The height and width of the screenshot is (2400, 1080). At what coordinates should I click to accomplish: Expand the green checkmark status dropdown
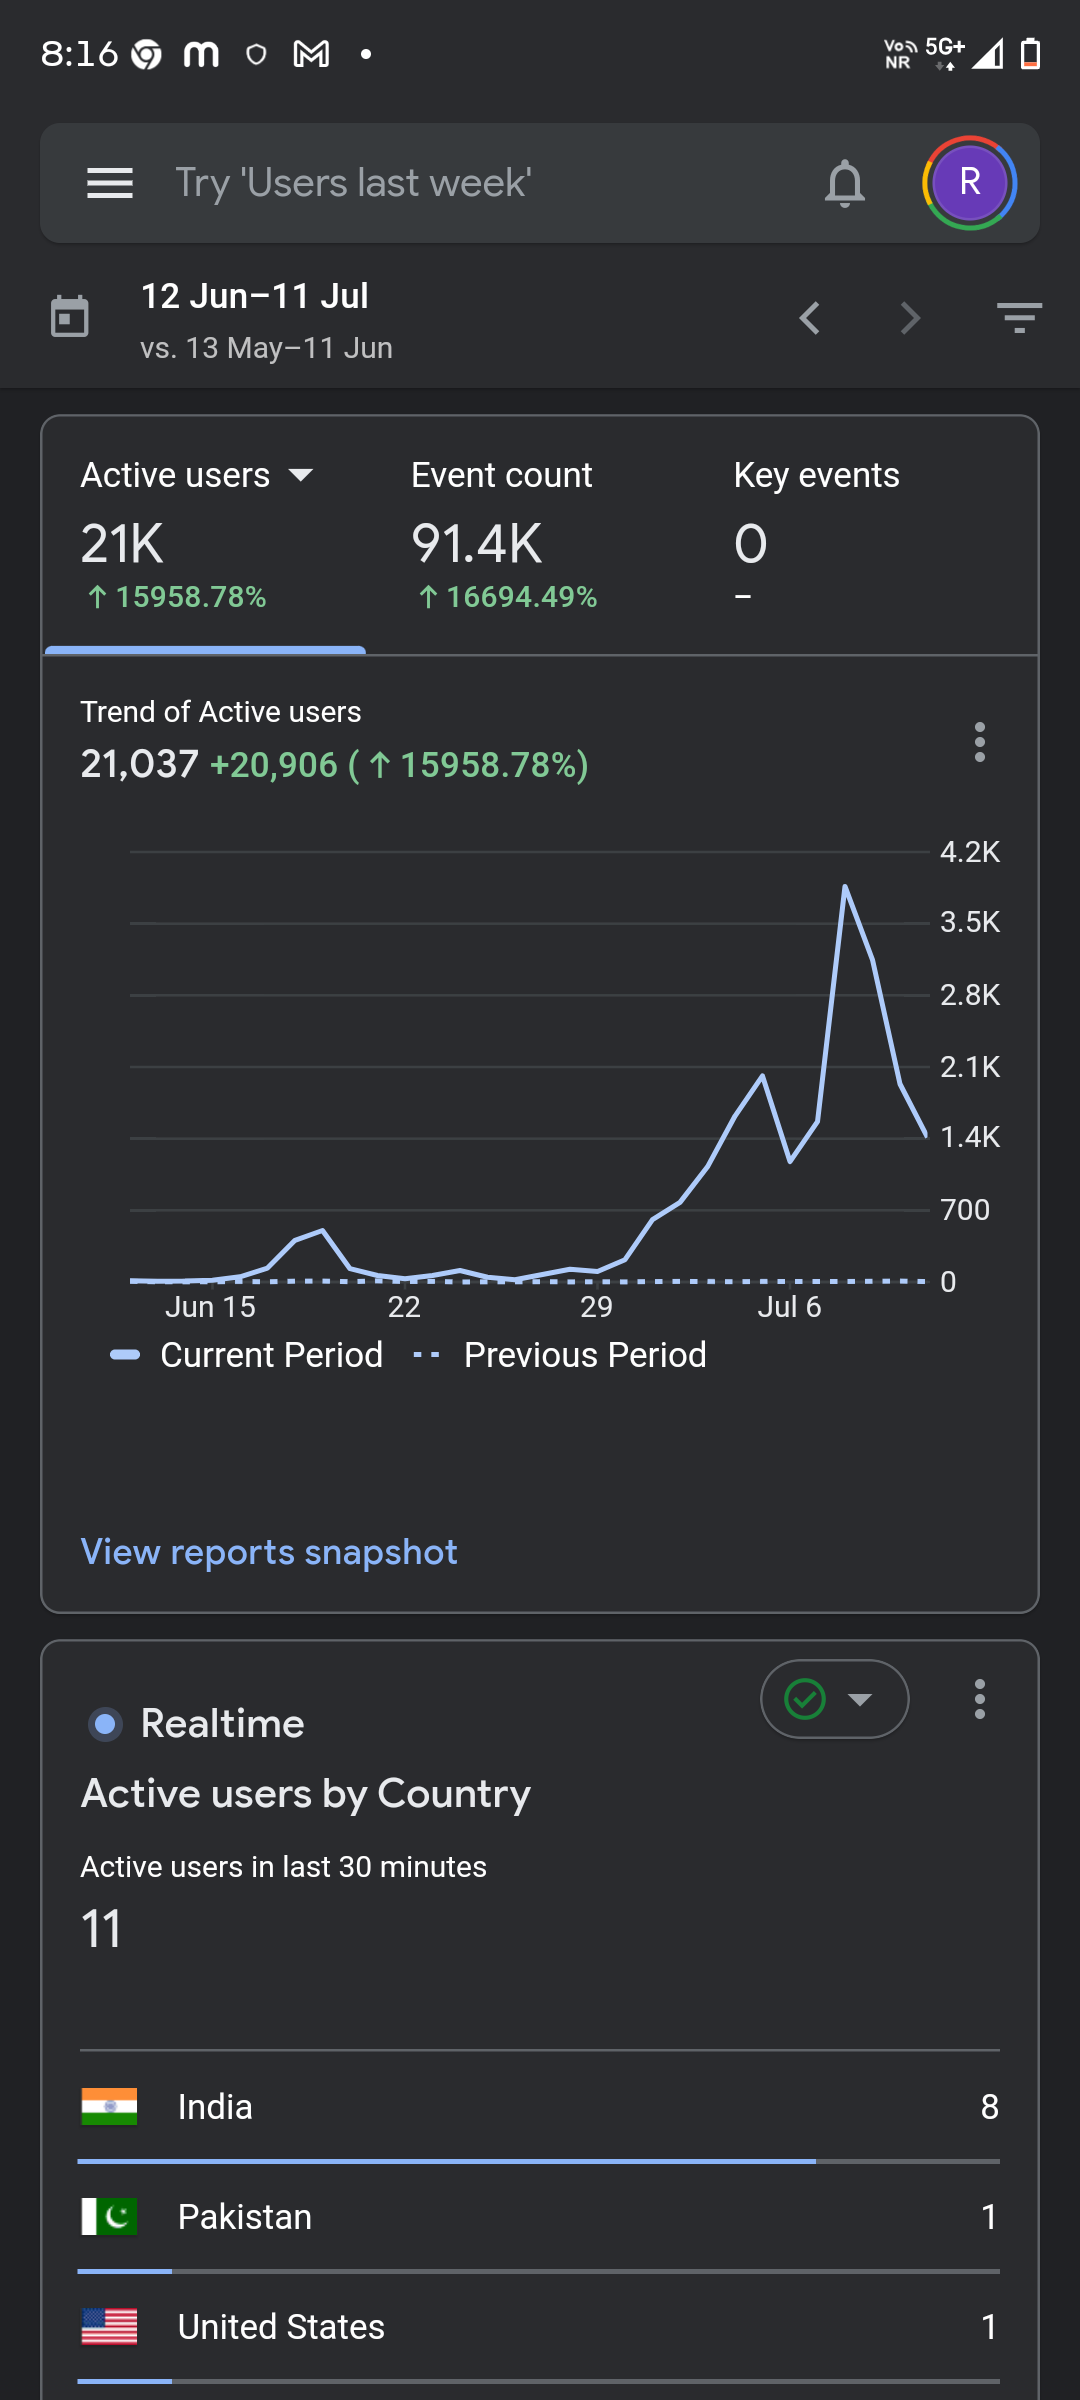click(x=834, y=1699)
